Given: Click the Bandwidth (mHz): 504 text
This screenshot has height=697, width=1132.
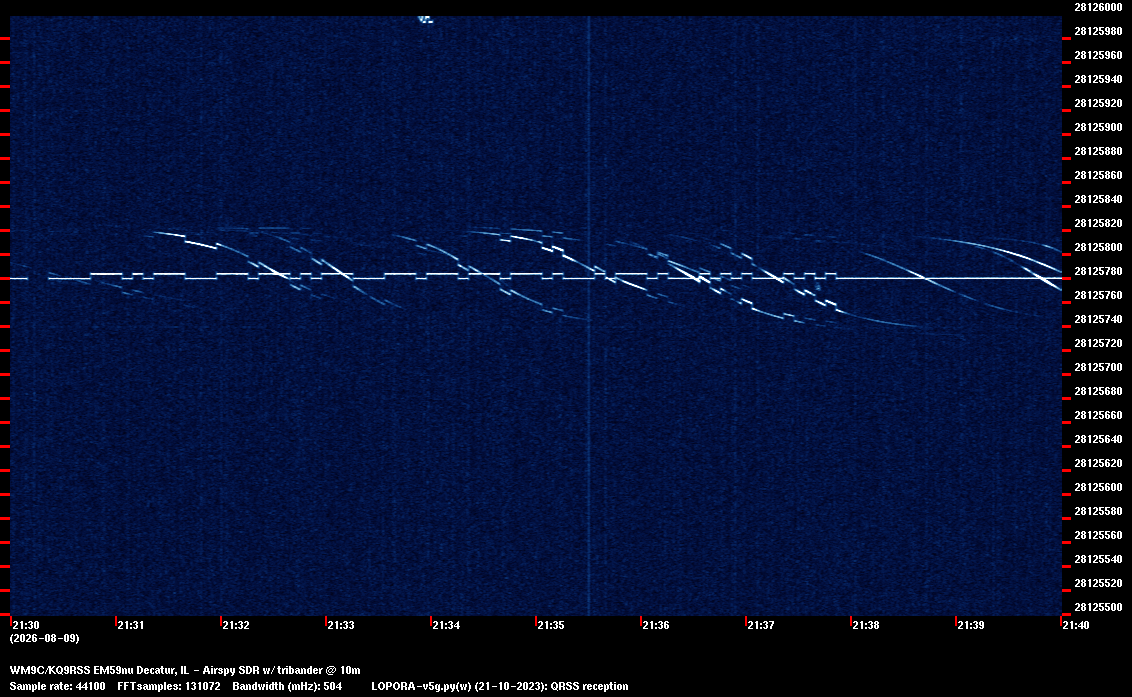Looking at the screenshot, I should pos(287,686).
